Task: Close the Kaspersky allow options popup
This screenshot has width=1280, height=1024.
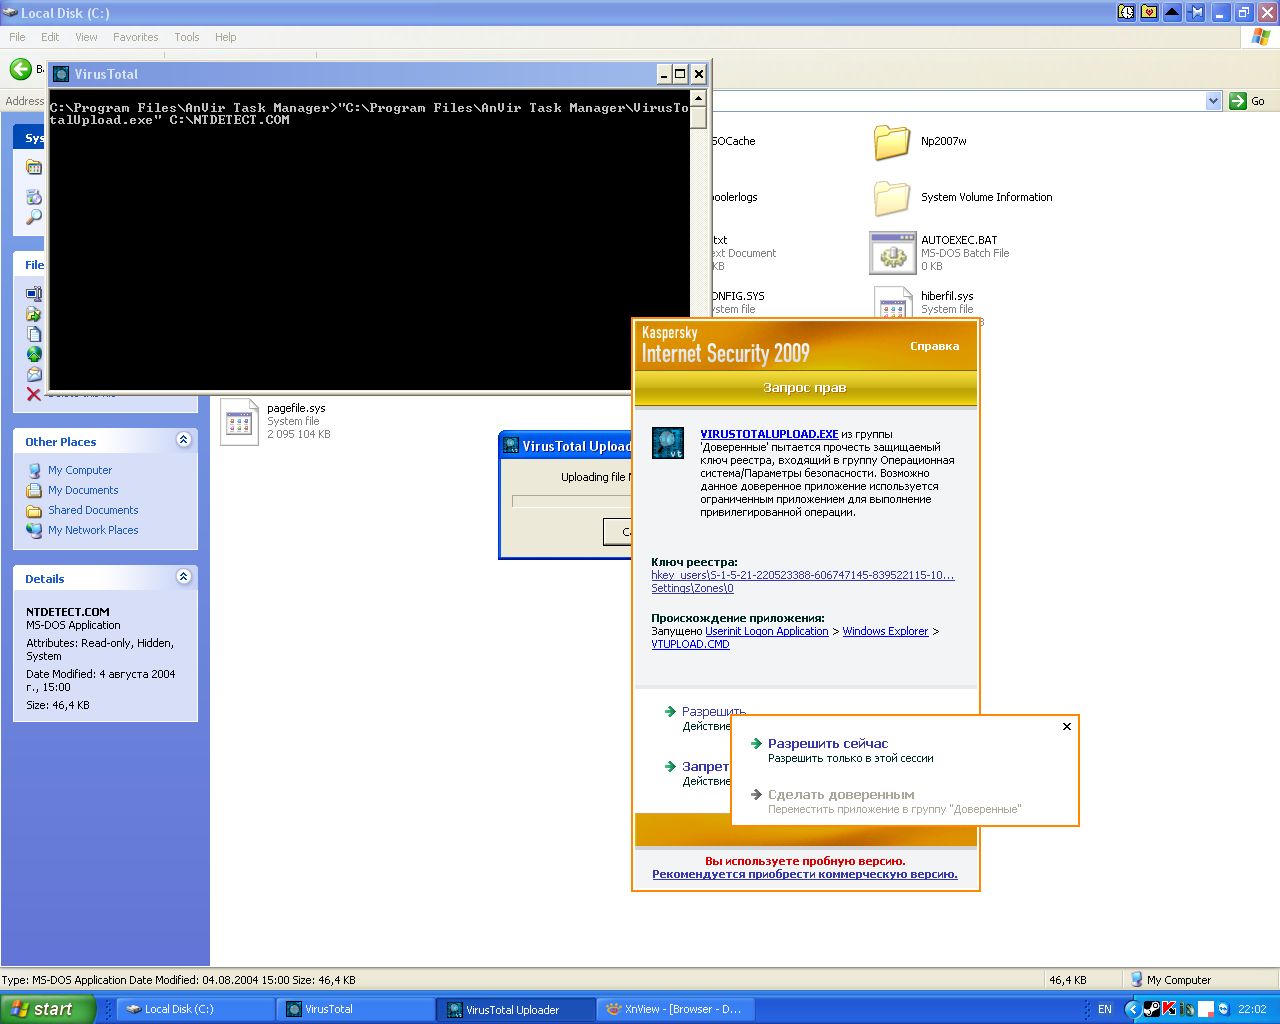Action: 1067,726
